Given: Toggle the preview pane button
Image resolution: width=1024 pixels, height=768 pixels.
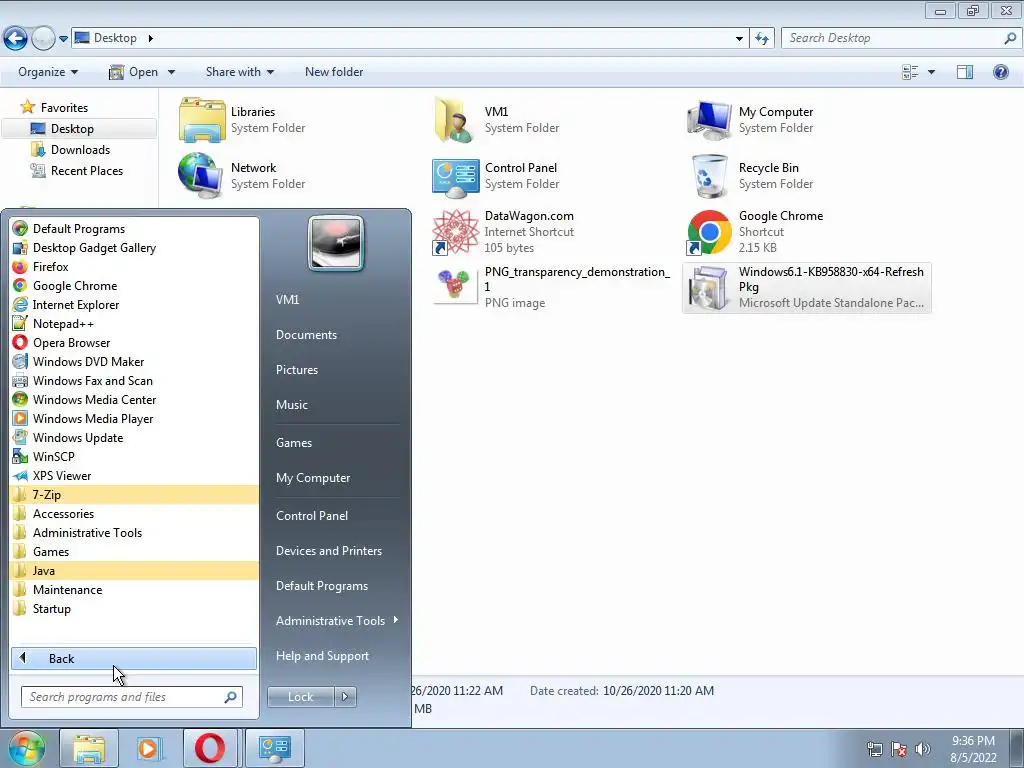Looking at the screenshot, I should coord(965,72).
